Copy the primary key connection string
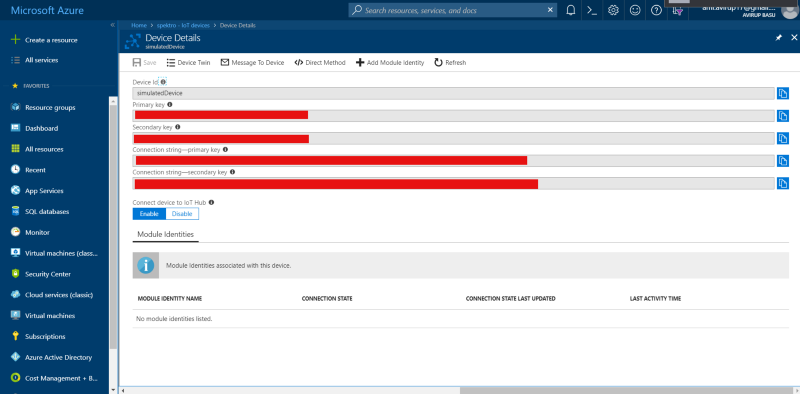This screenshot has width=800, height=394. pos(783,161)
